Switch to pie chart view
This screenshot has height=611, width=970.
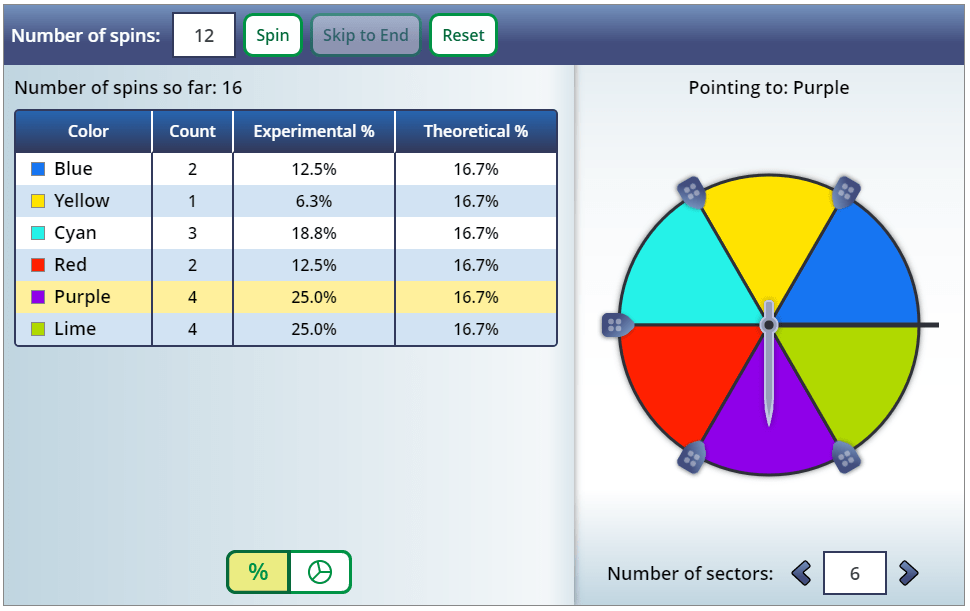tap(320, 572)
